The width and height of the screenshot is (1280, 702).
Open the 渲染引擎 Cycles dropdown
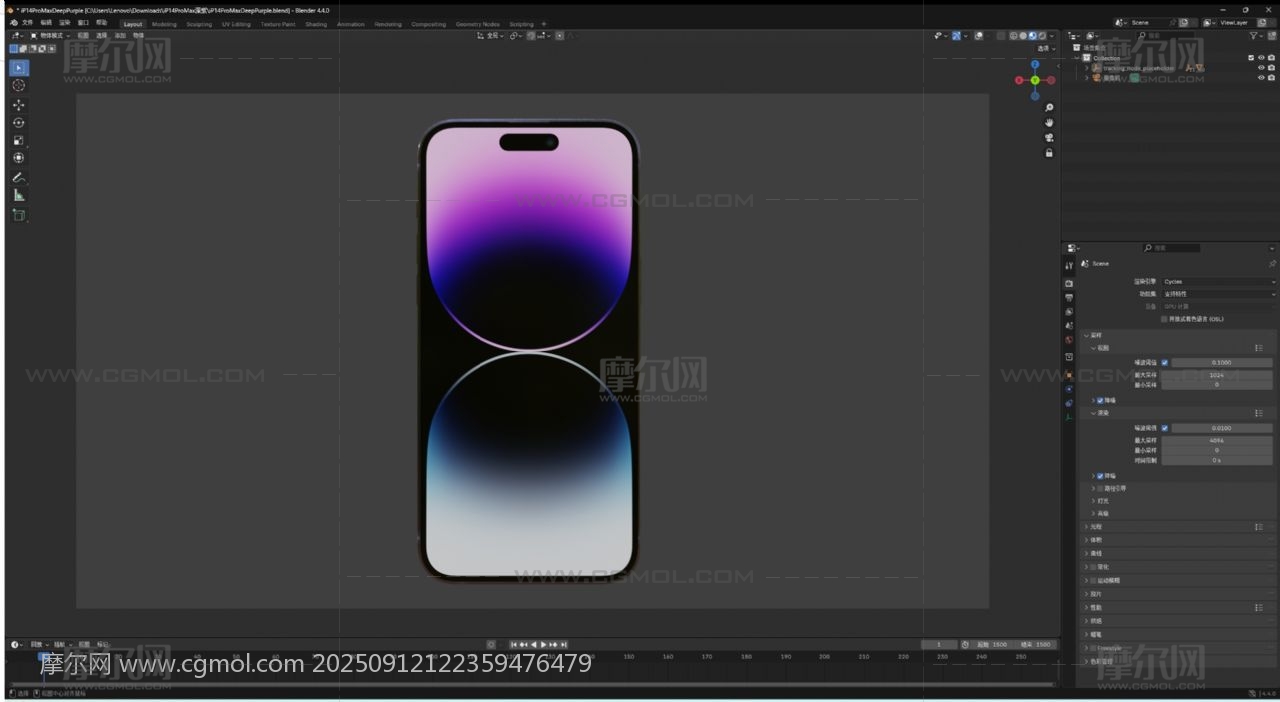pos(1219,282)
